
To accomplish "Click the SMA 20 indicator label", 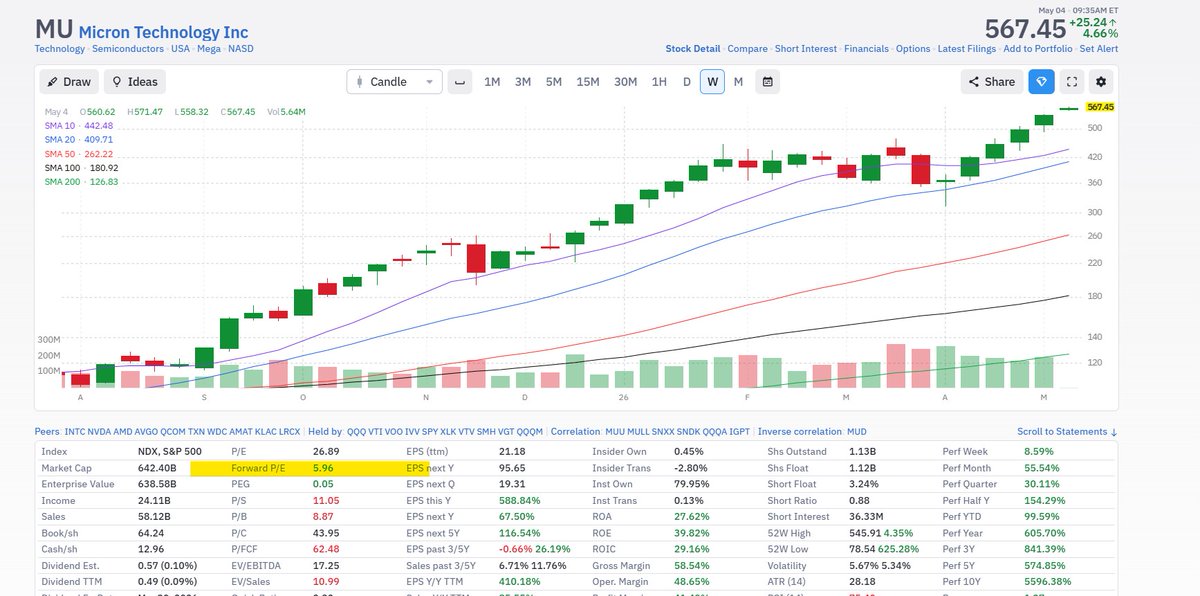I will tap(79, 139).
